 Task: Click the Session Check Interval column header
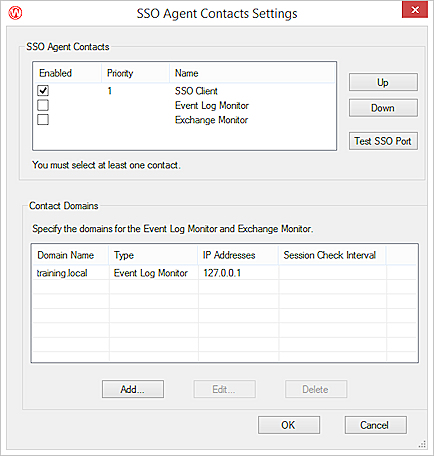(332, 255)
